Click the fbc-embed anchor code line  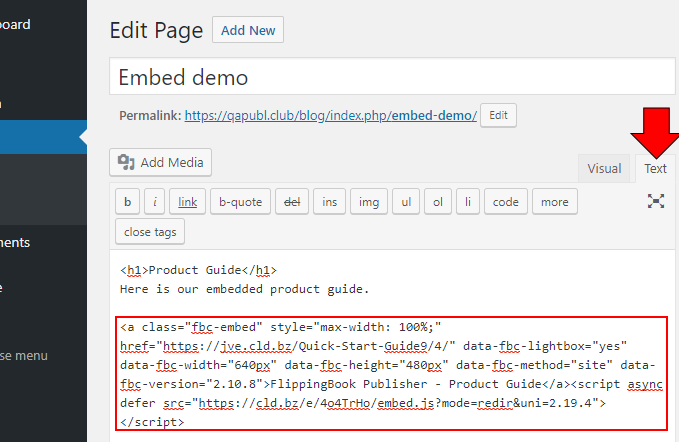tap(281, 327)
